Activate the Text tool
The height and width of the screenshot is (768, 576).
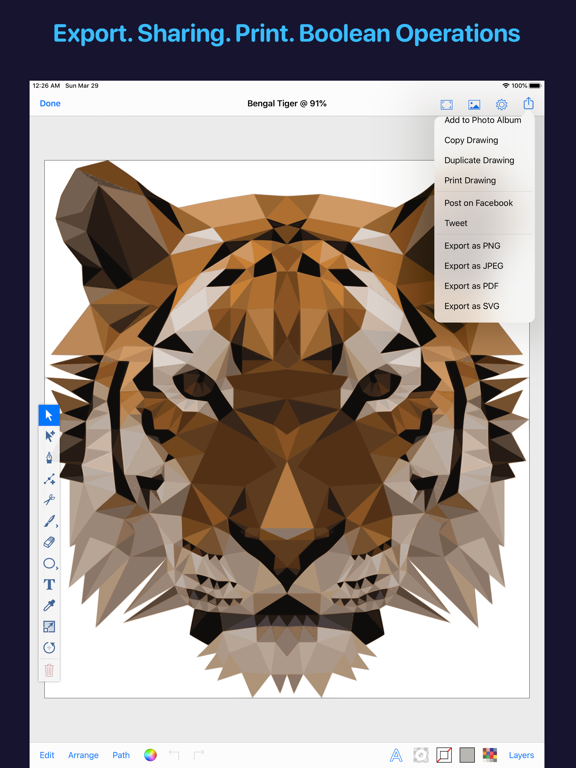(49, 584)
